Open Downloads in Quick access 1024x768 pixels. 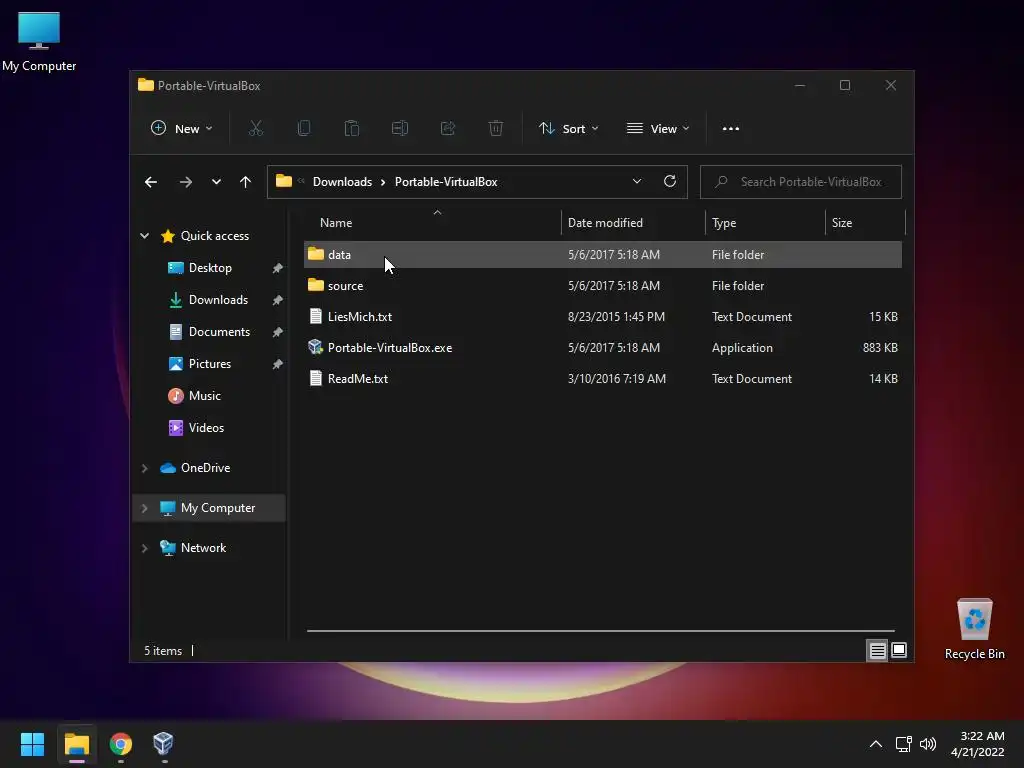tap(218, 300)
